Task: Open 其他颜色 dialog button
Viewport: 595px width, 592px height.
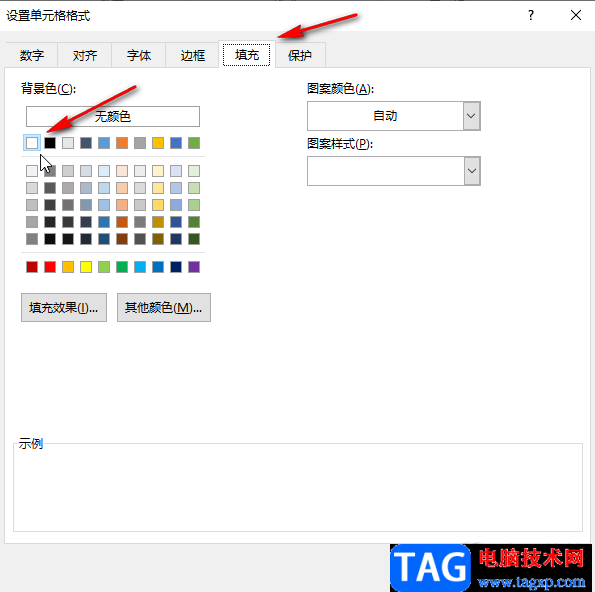Action: [x=164, y=307]
